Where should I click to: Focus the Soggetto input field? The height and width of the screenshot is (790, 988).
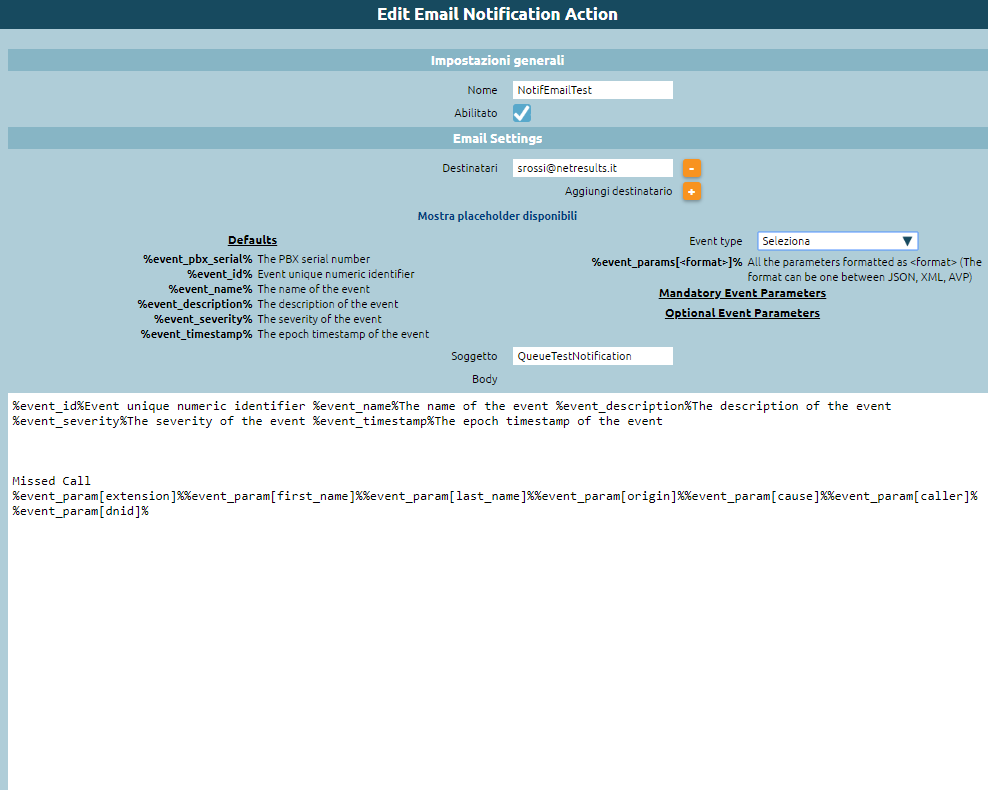click(592, 356)
